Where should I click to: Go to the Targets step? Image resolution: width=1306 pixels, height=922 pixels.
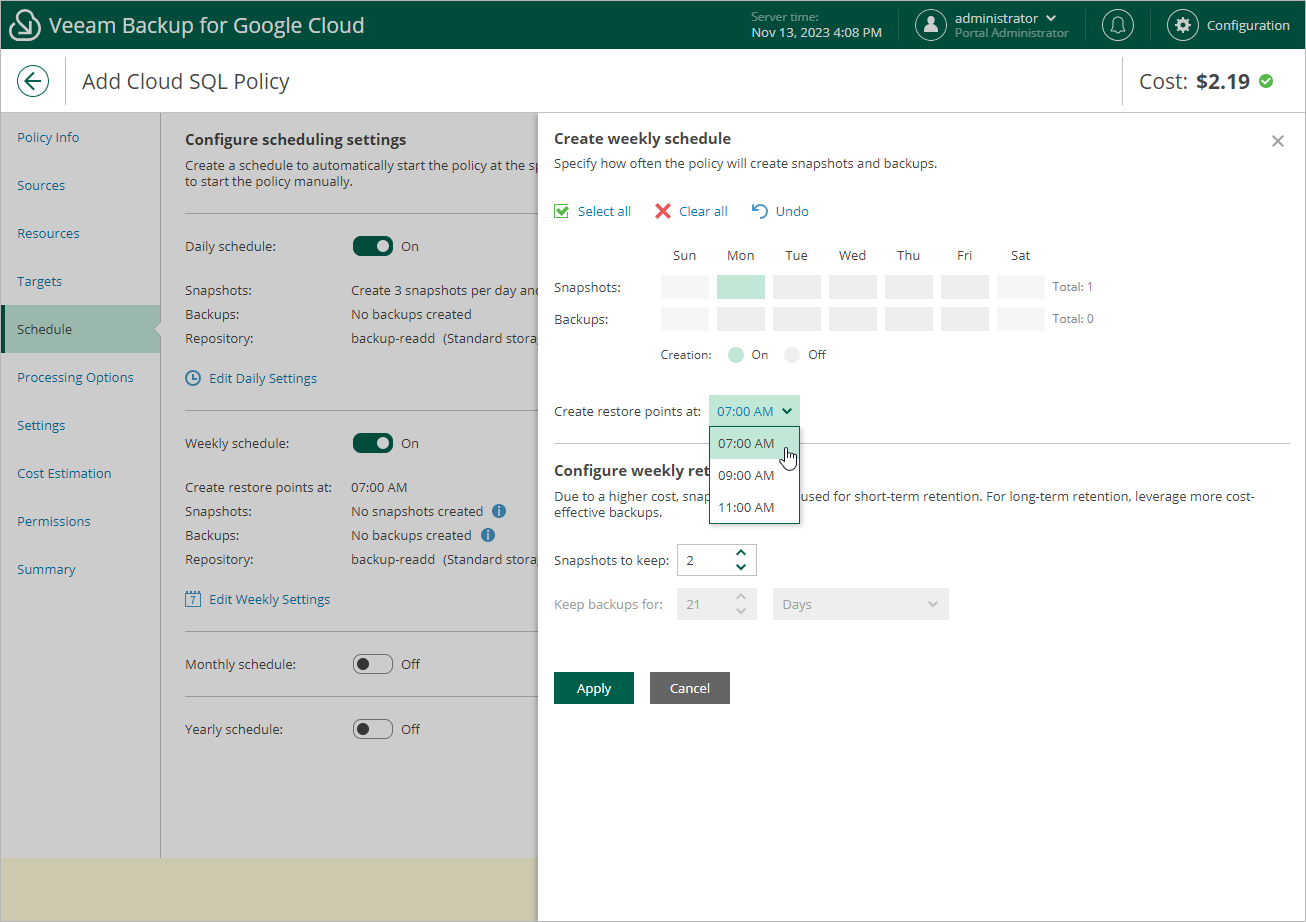pos(80,281)
